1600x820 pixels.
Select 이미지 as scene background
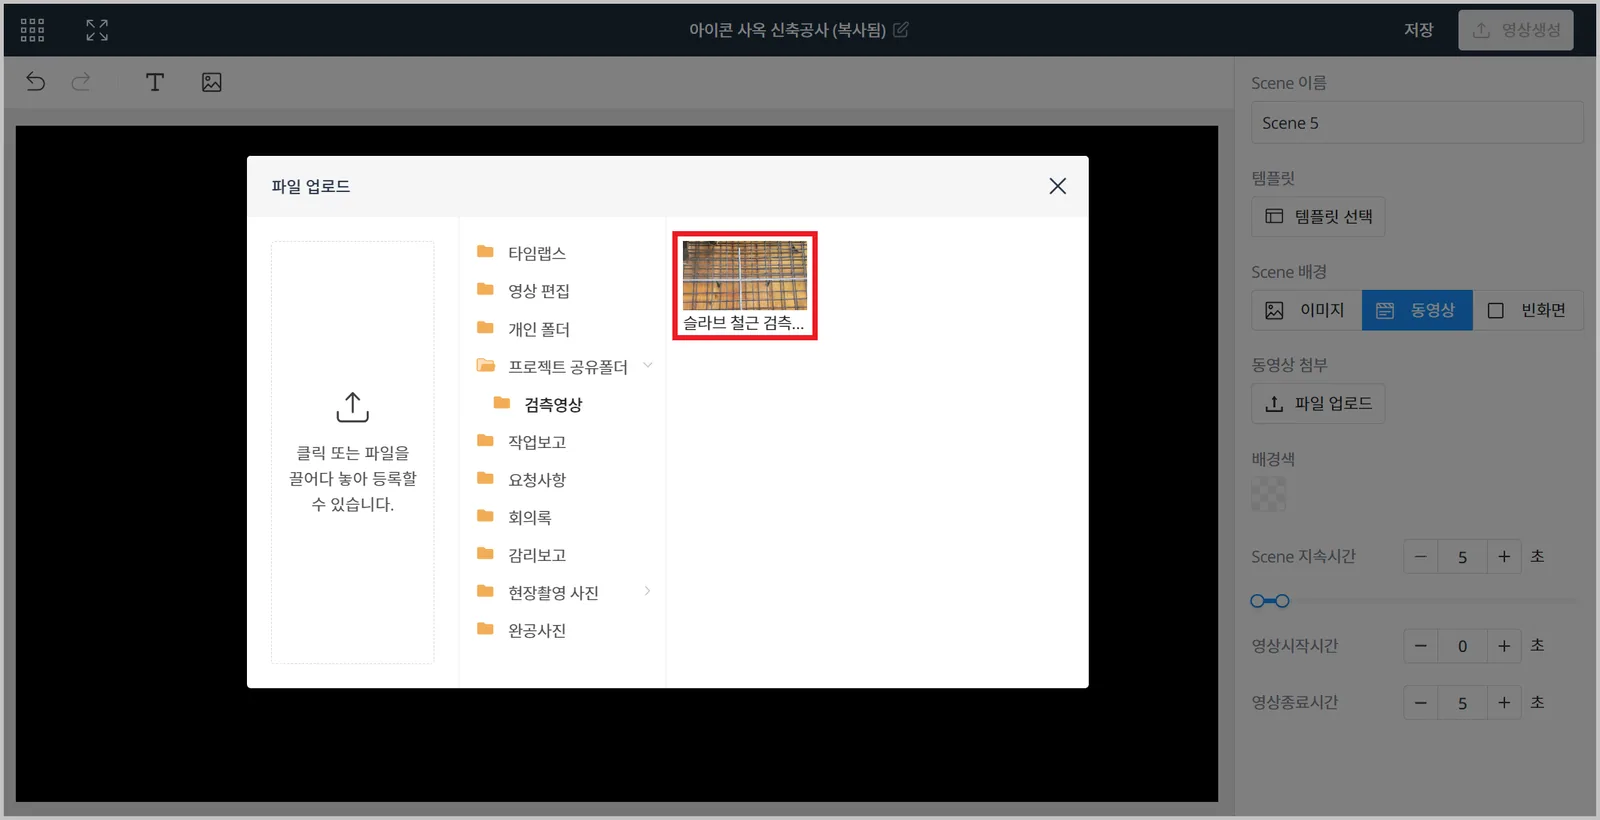(1306, 310)
